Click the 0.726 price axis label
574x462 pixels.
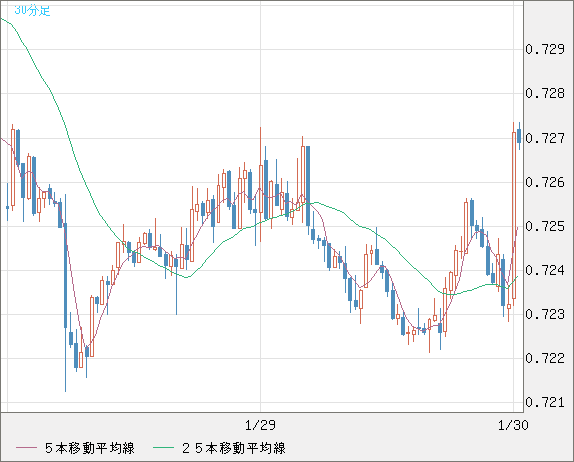[545, 182]
